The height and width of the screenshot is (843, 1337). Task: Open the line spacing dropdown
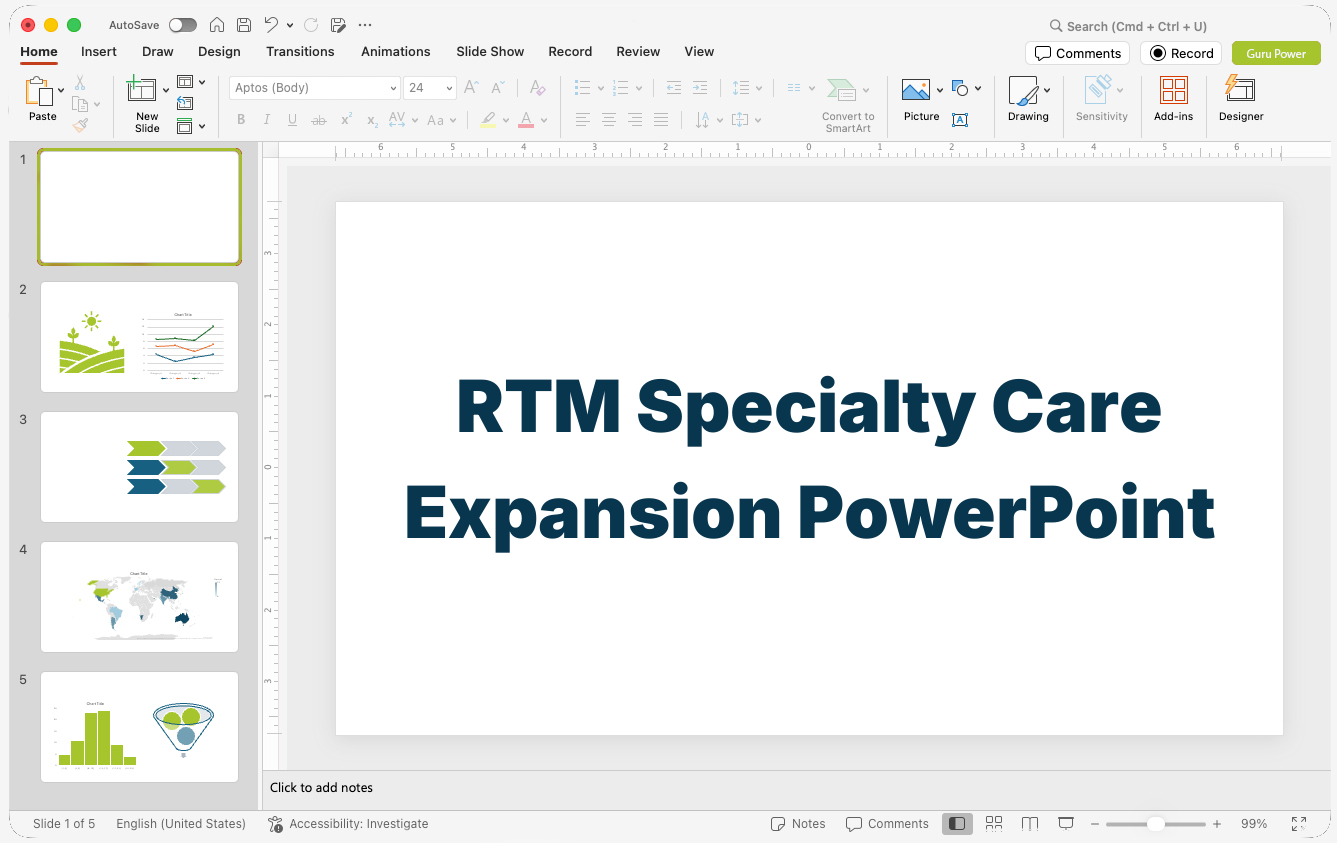pos(746,88)
